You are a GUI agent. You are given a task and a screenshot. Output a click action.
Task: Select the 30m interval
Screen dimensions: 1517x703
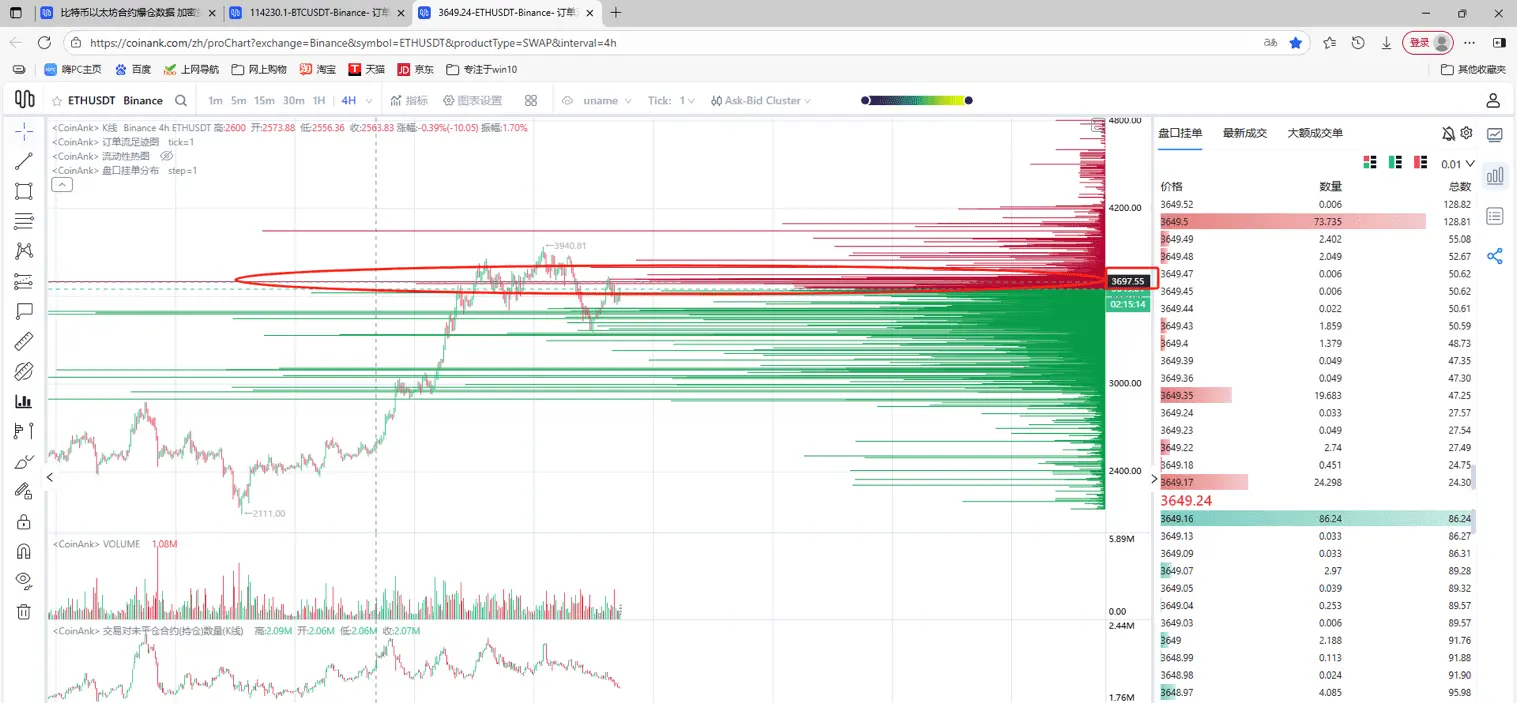293,101
